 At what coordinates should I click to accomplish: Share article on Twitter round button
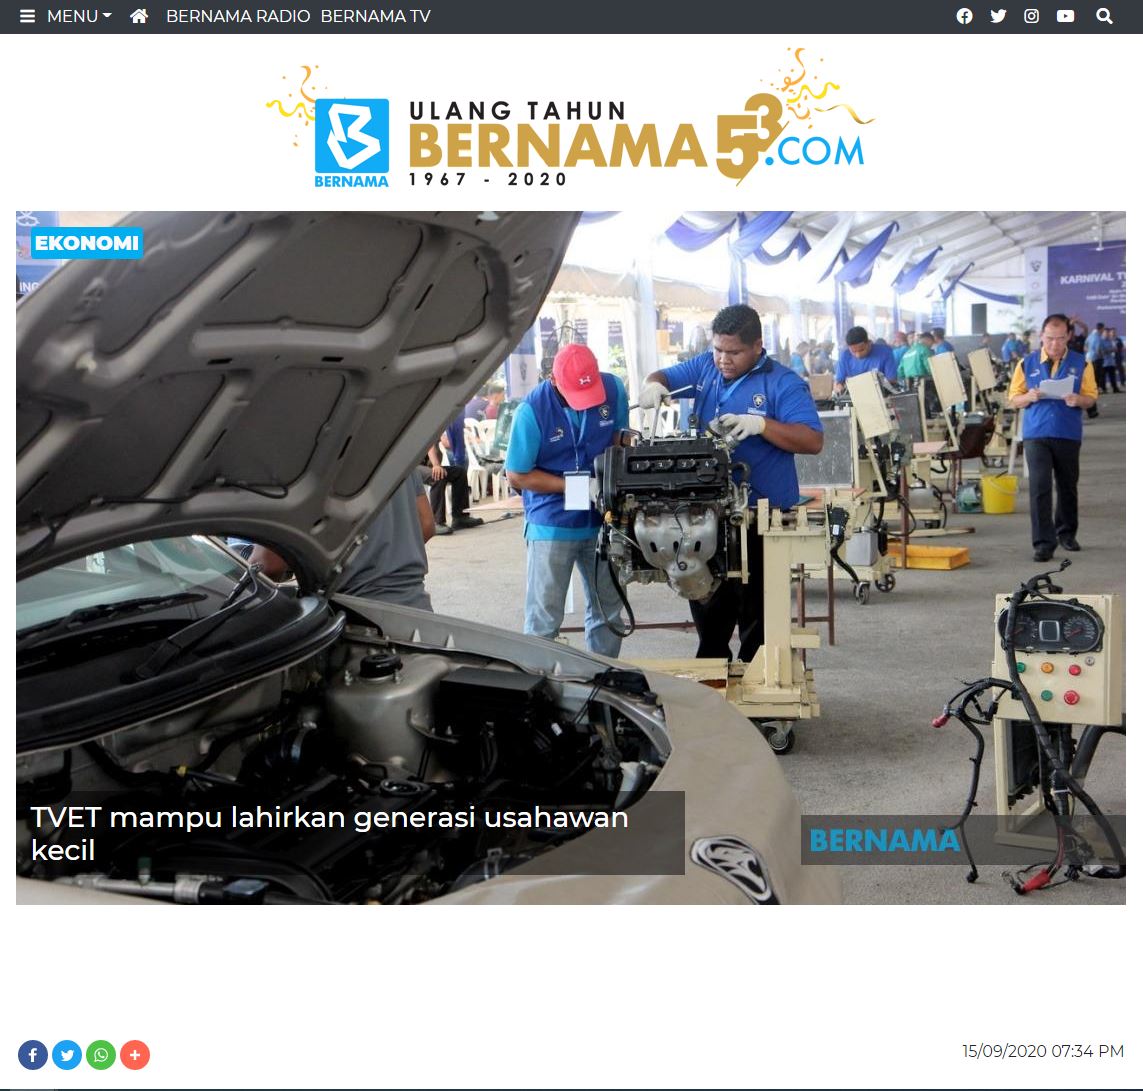coord(67,1055)
